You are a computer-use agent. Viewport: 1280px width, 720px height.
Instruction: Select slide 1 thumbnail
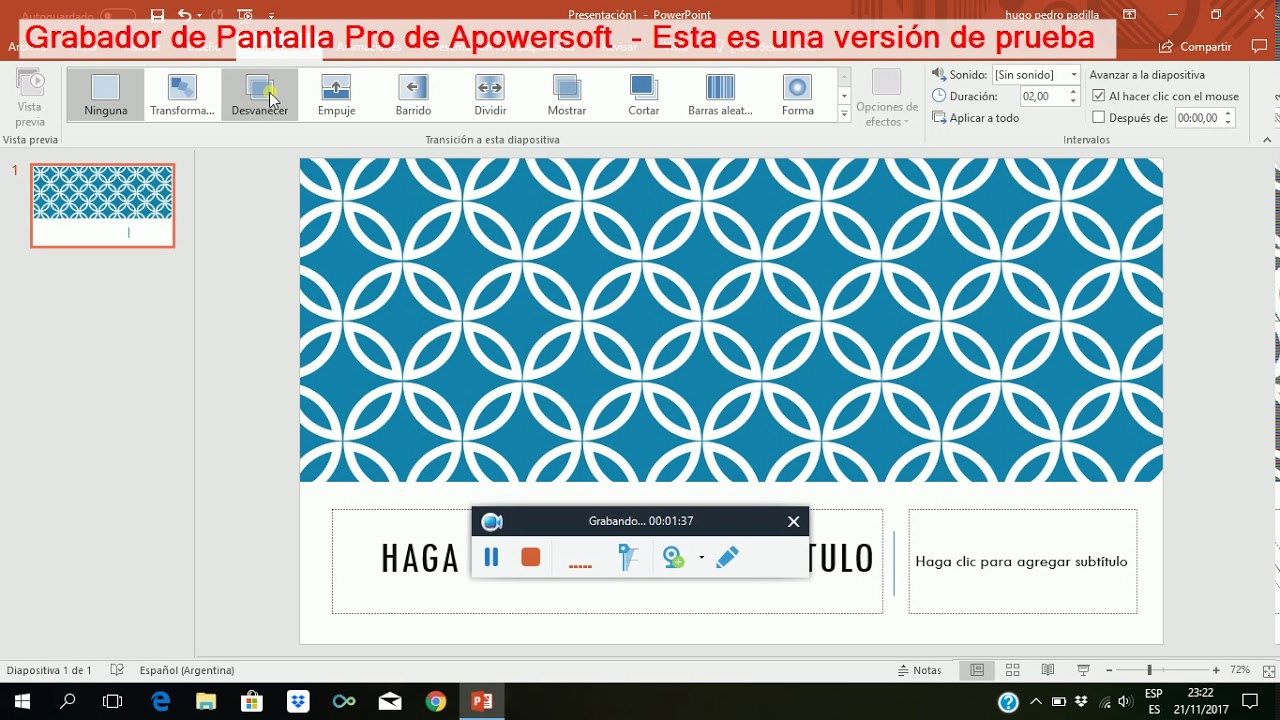pyautogui.click(x=103, y=206)
